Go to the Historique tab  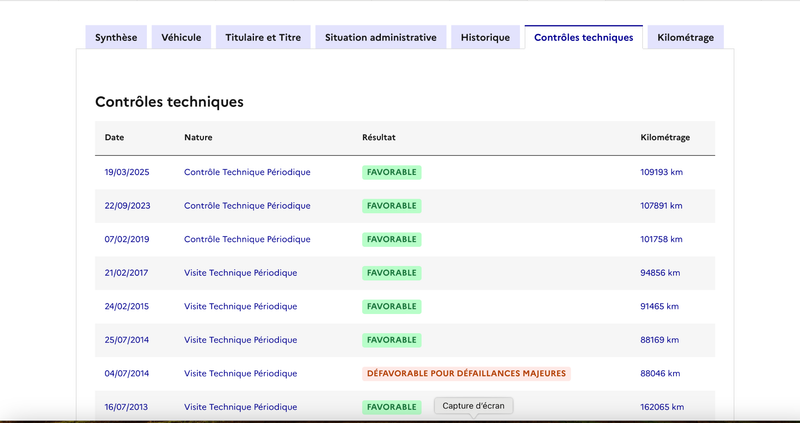click(x=485, y=37)
